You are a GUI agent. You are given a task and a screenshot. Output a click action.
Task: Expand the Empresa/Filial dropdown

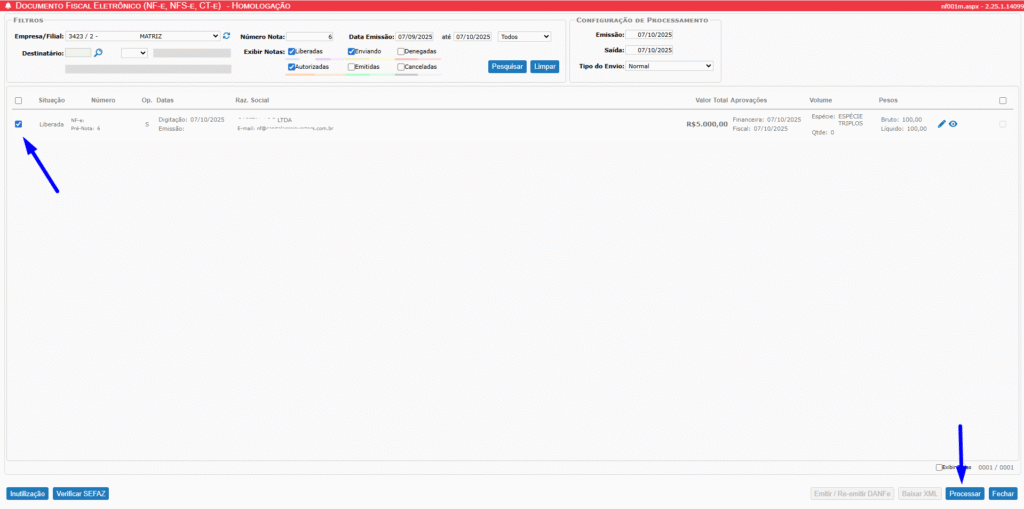(x=143, y=36)
